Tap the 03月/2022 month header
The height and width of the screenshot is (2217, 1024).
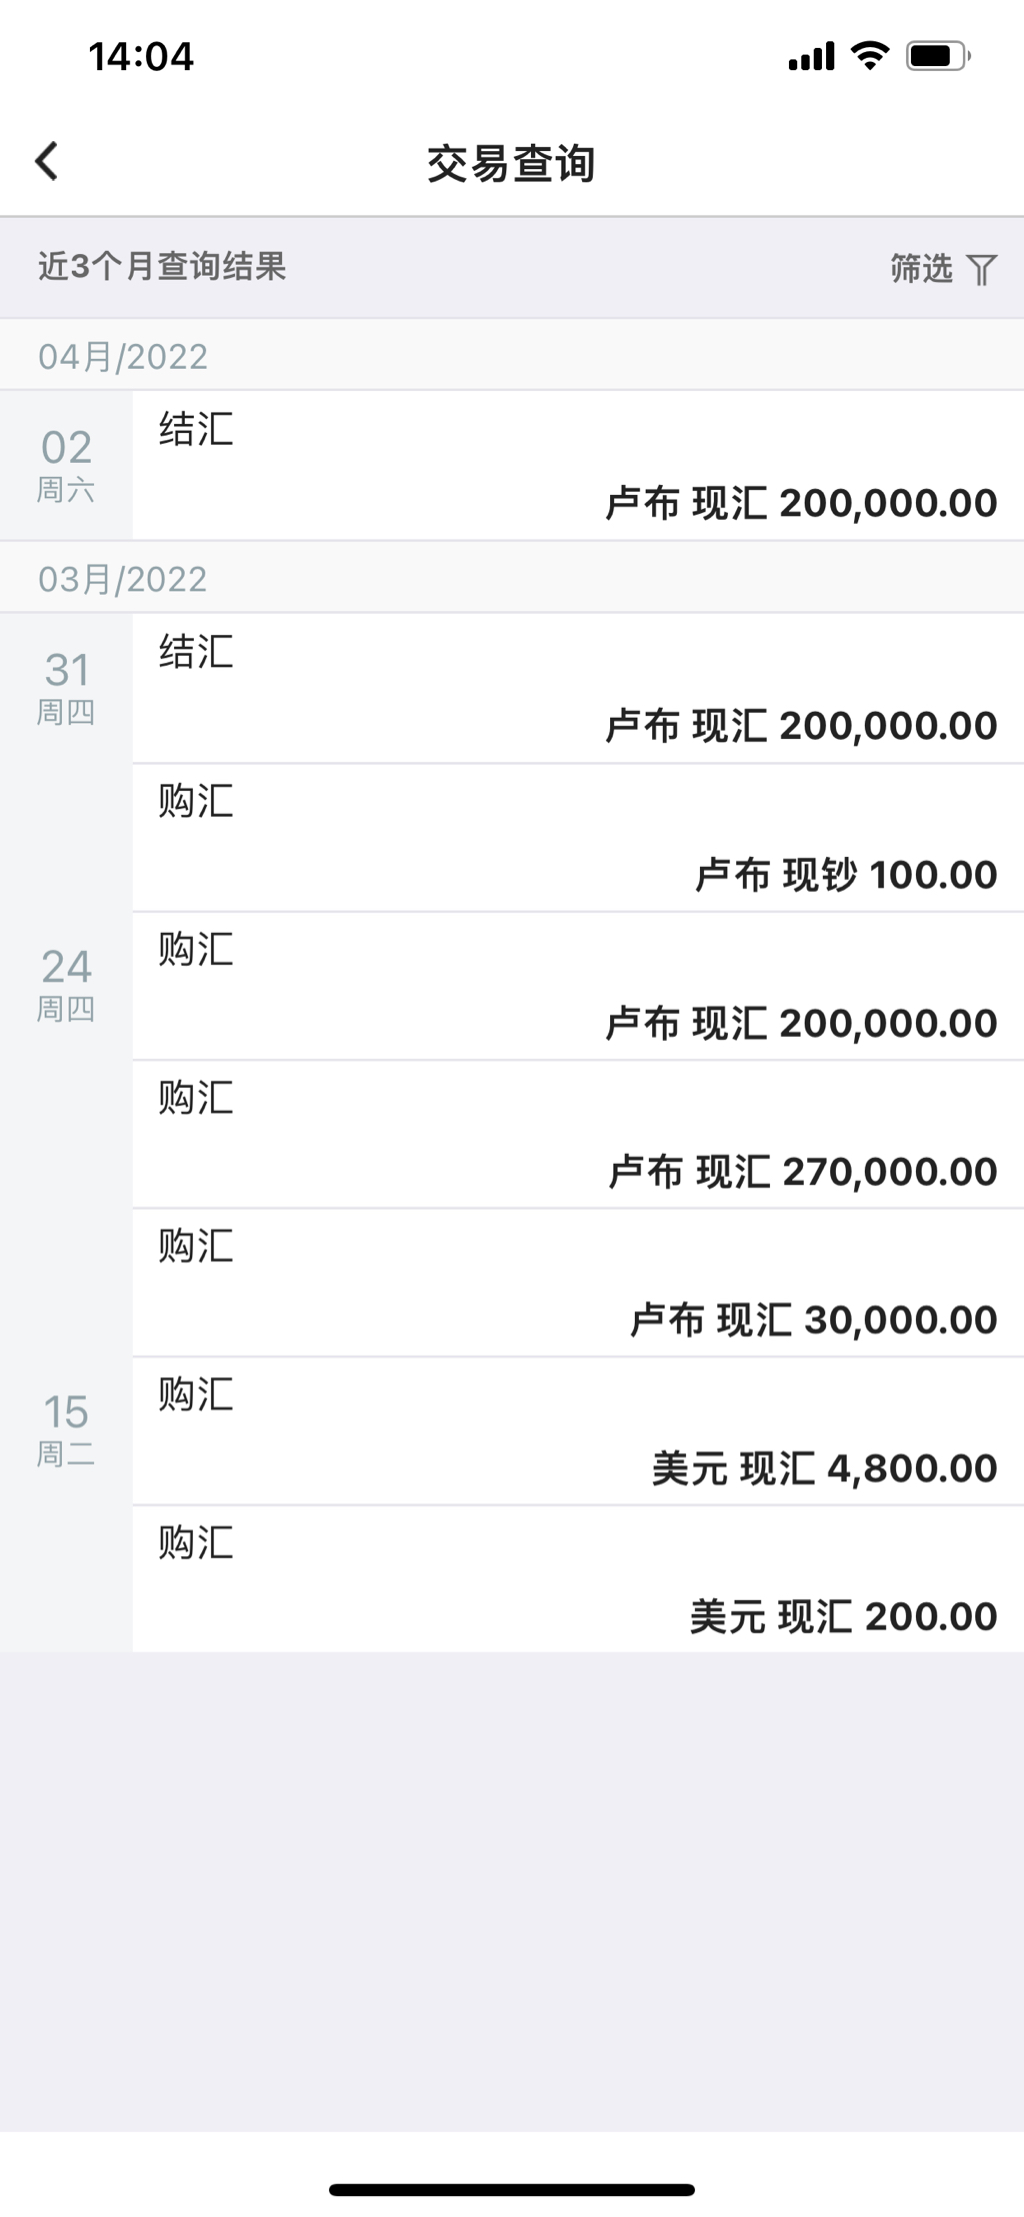coord(123,580)
